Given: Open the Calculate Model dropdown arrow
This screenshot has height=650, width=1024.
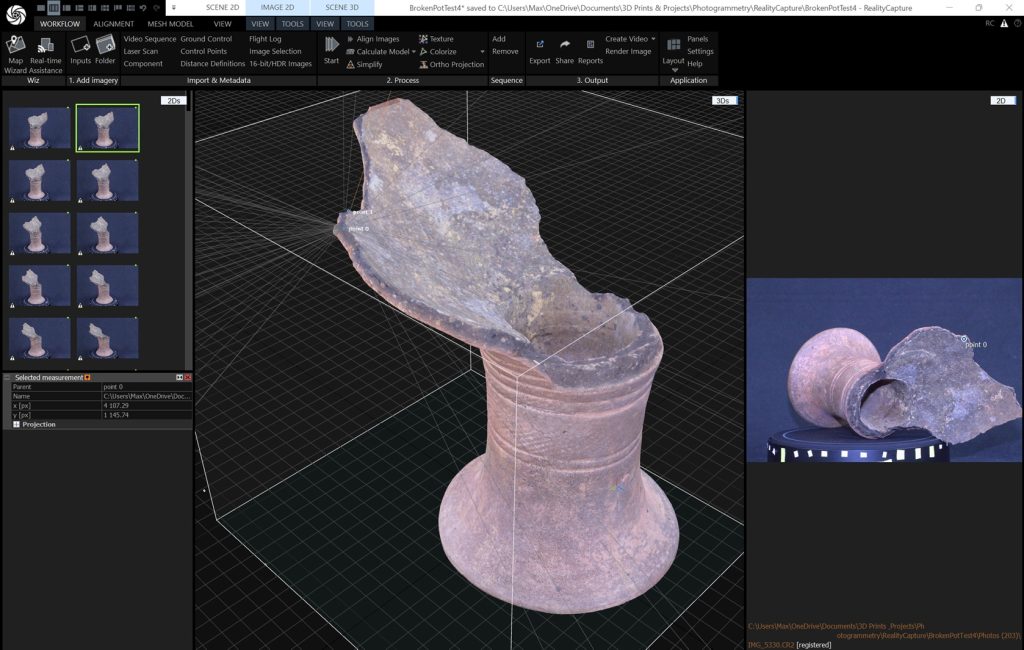Looking at the screenshot, I should 414,52.
